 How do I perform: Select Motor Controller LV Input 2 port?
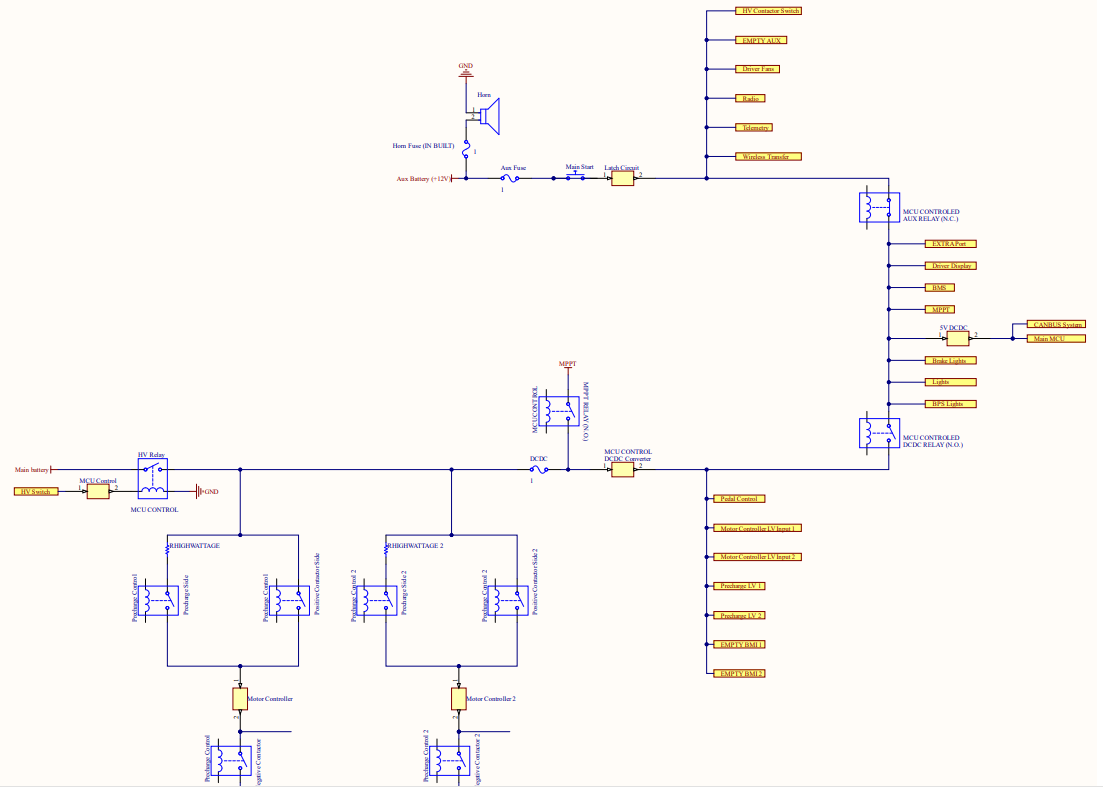[758, 557]
